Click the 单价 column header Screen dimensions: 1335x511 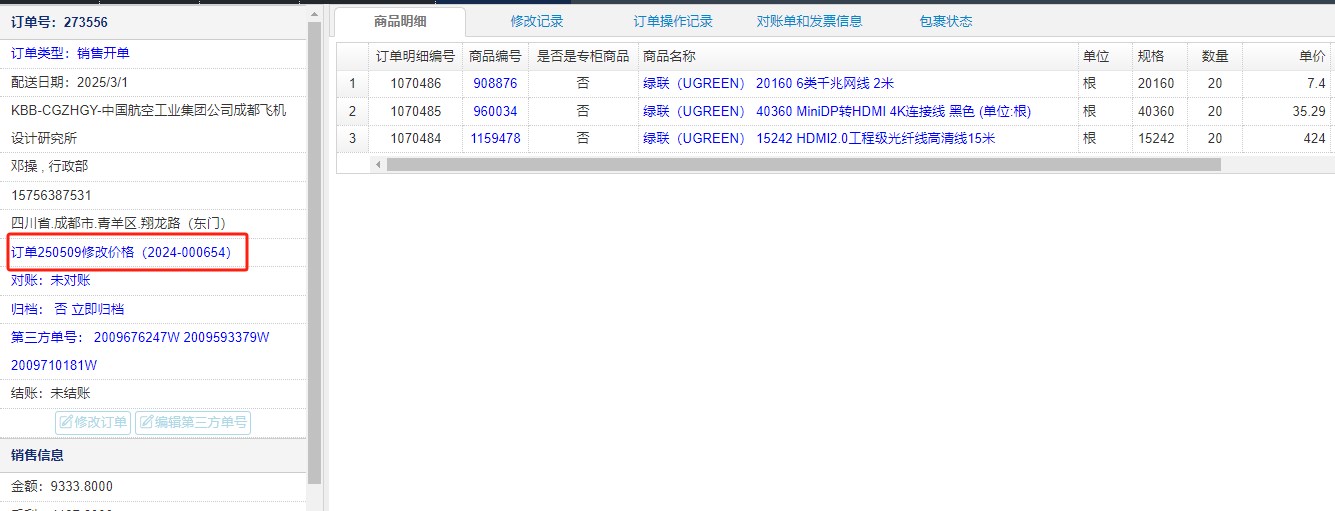coord(1287,56)
